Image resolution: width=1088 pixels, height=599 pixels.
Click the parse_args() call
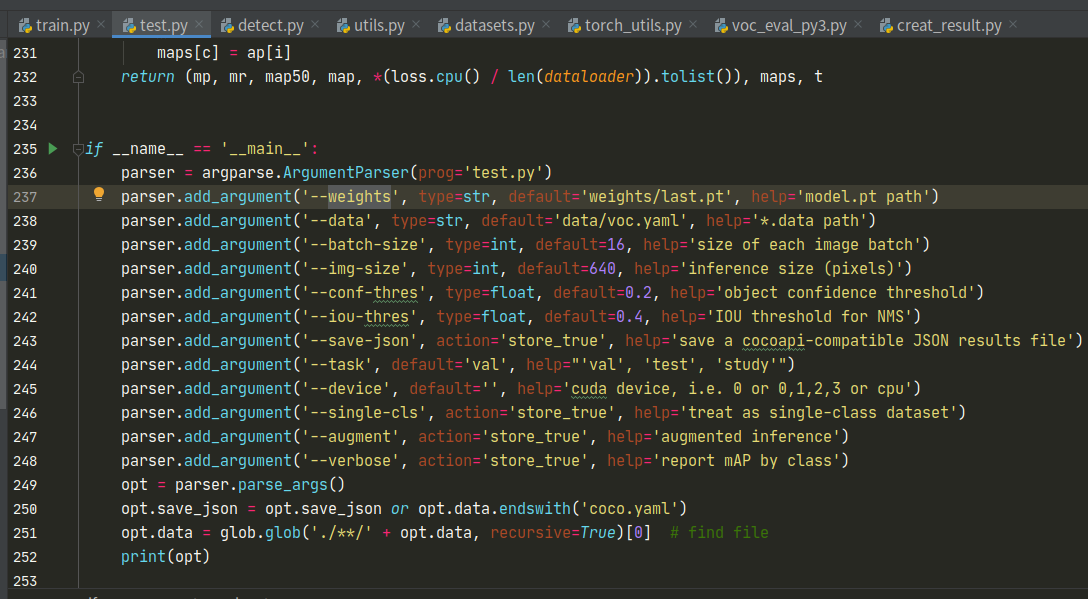(291, 484)
